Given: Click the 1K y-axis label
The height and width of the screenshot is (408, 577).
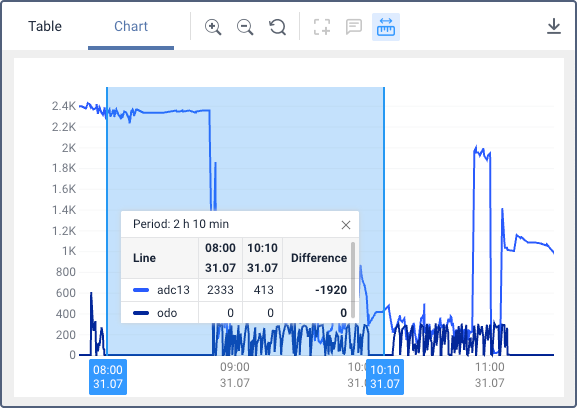Looking at the screenshot, I should tap(69, 251).
